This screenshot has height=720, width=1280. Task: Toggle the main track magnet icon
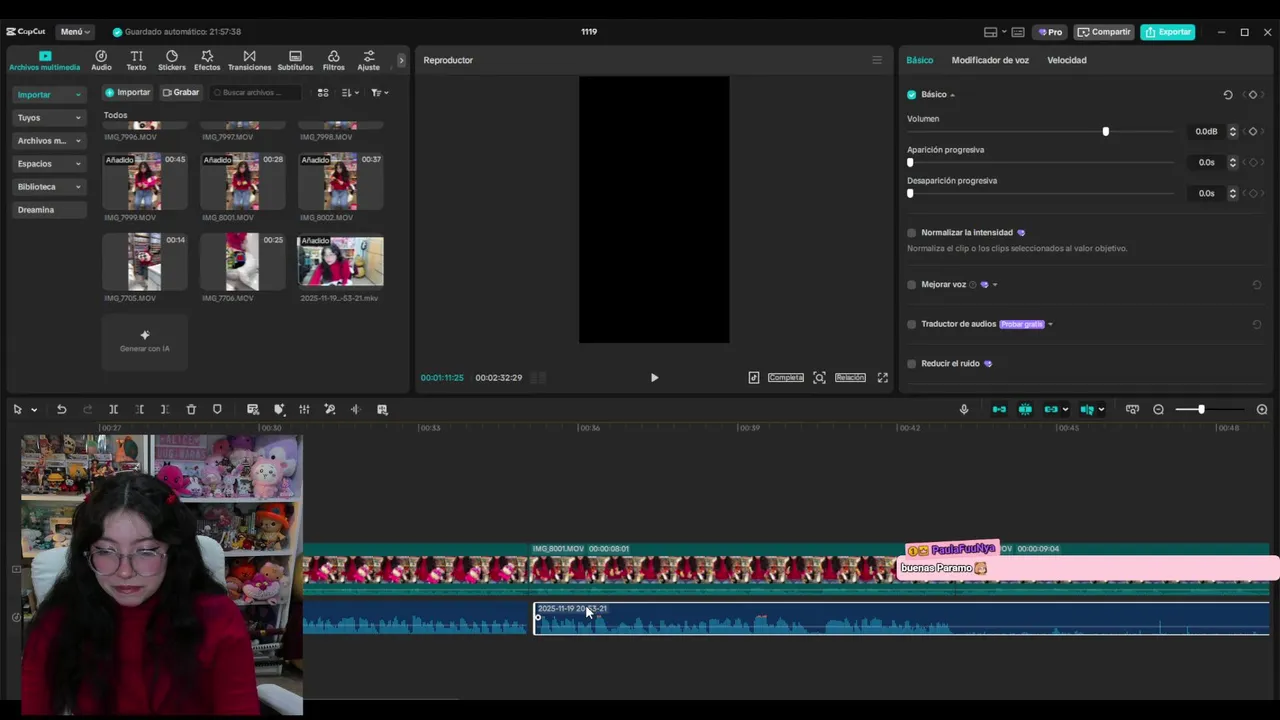(999, 409)
